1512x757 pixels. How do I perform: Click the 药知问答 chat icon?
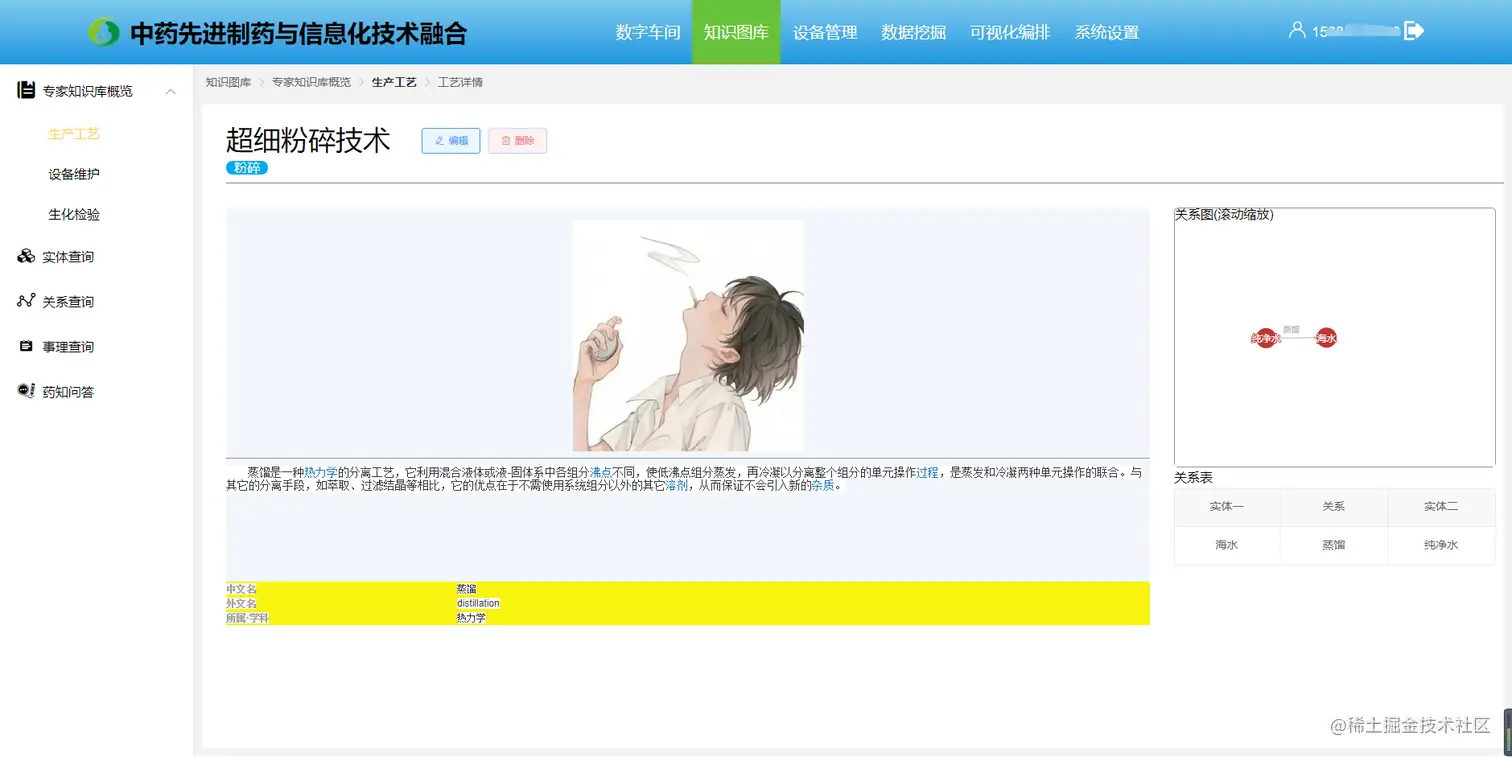click(x=27, y=391)
